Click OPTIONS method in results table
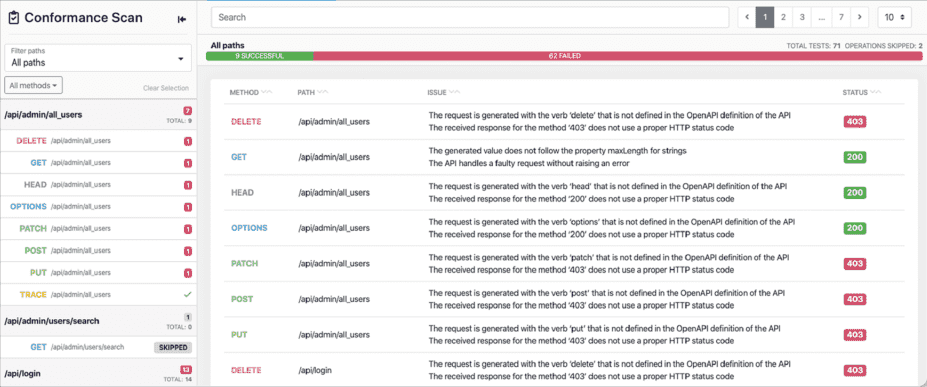Screen dimensions: 927x387 (249, 228)
